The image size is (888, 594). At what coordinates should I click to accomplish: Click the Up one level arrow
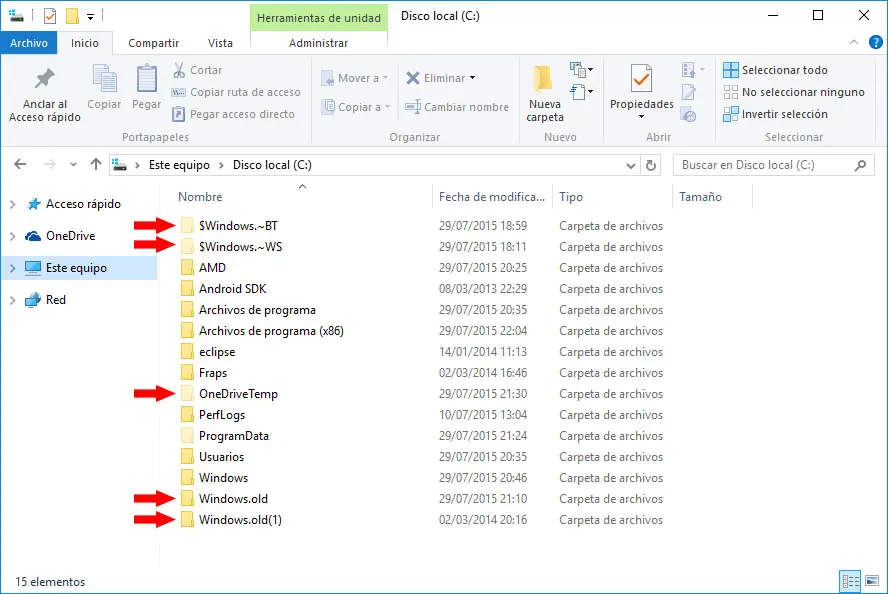96,165
